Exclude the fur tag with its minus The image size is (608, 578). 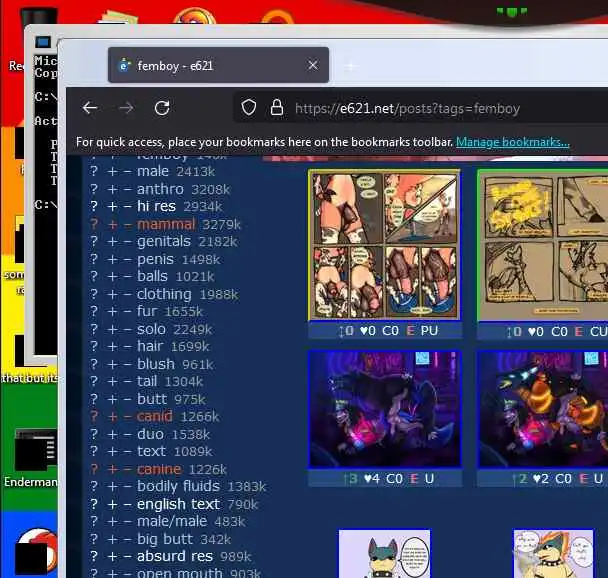coord(128,312)
